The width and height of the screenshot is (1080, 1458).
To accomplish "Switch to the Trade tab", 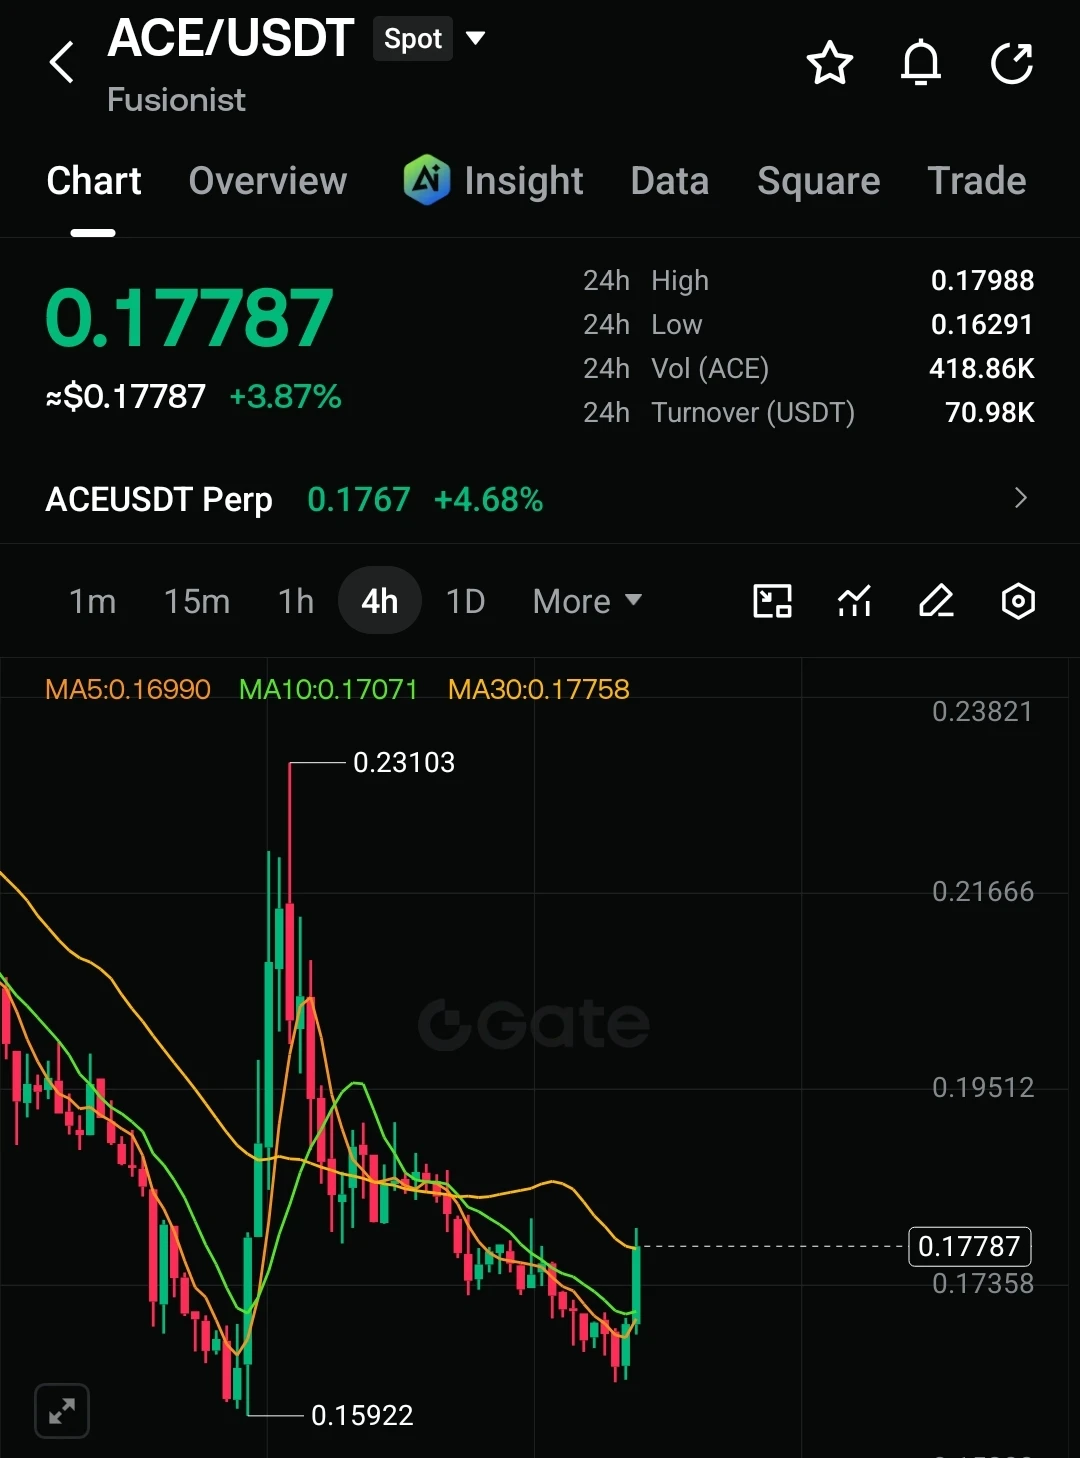I will [977, 181].
